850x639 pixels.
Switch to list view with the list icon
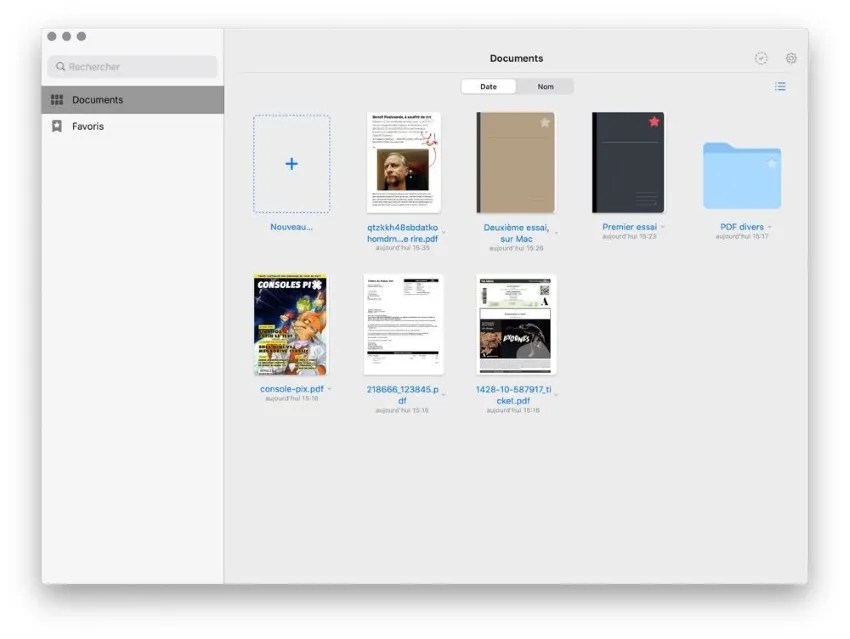780,86
